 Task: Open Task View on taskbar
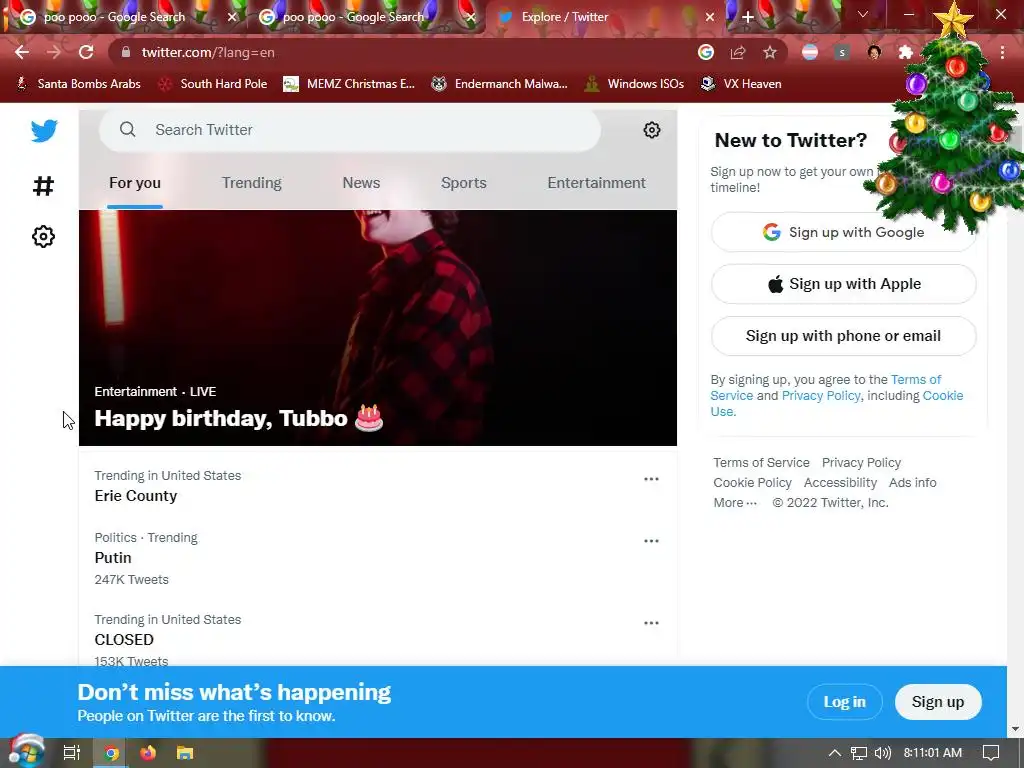pos(72,753)
